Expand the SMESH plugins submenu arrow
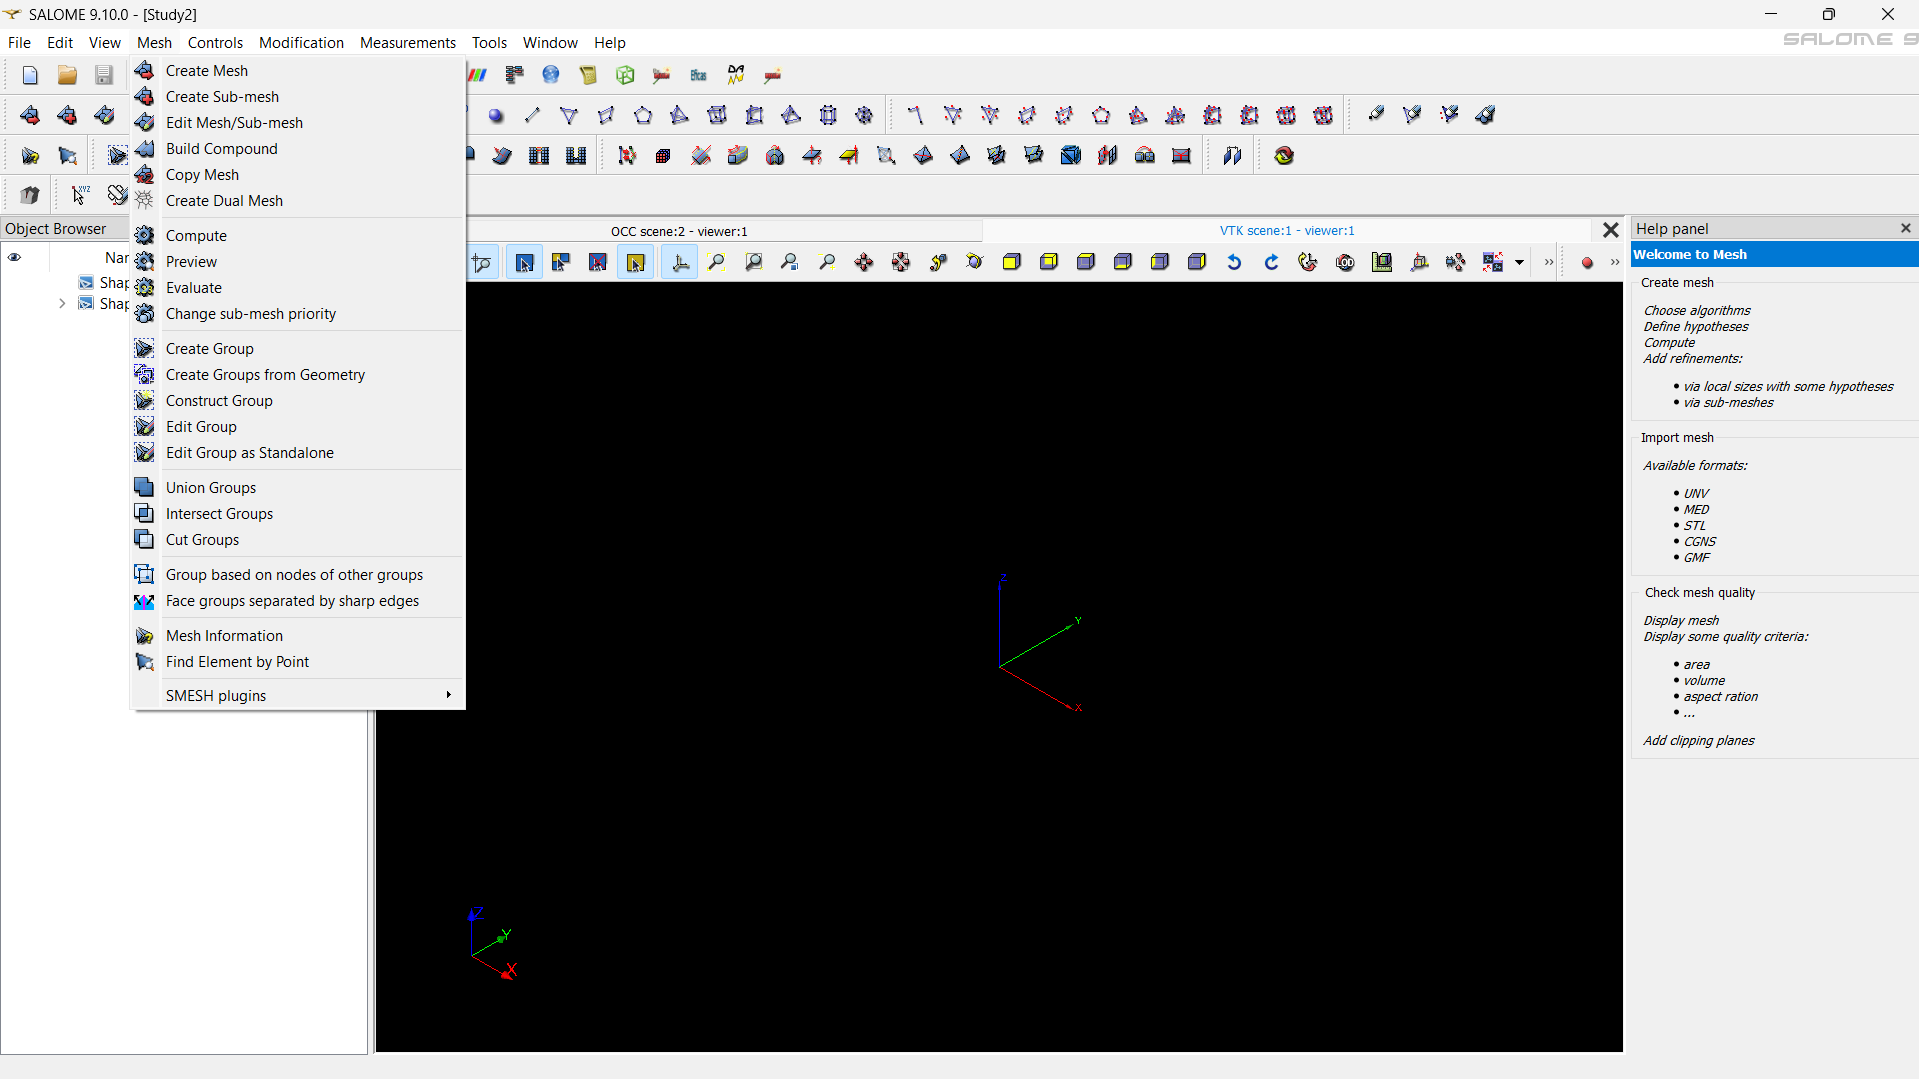Screen dimensions: 1919x1079 pos(449,696)
